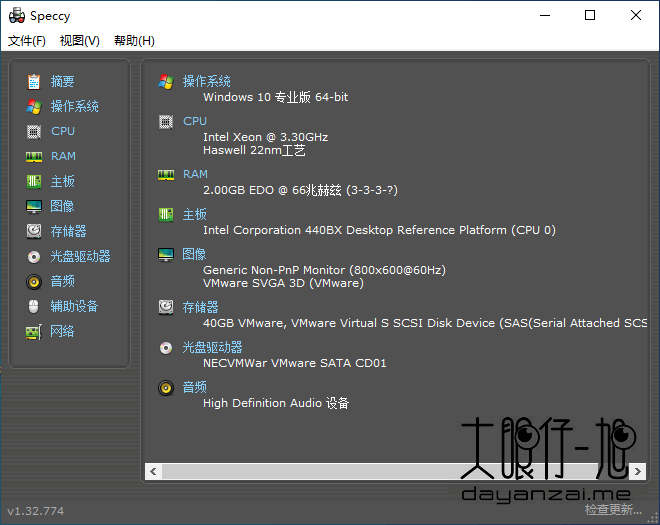Click the CPU chip icon in sidebar
Viewport: 660px width, 525px height.
pyautogui.click(x=34, y=131)
